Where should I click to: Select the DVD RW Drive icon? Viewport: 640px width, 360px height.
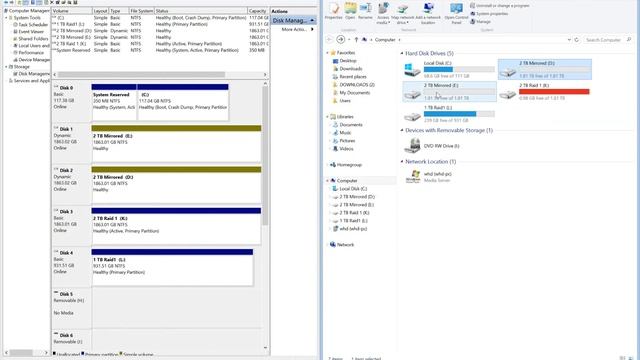[412, 146]
